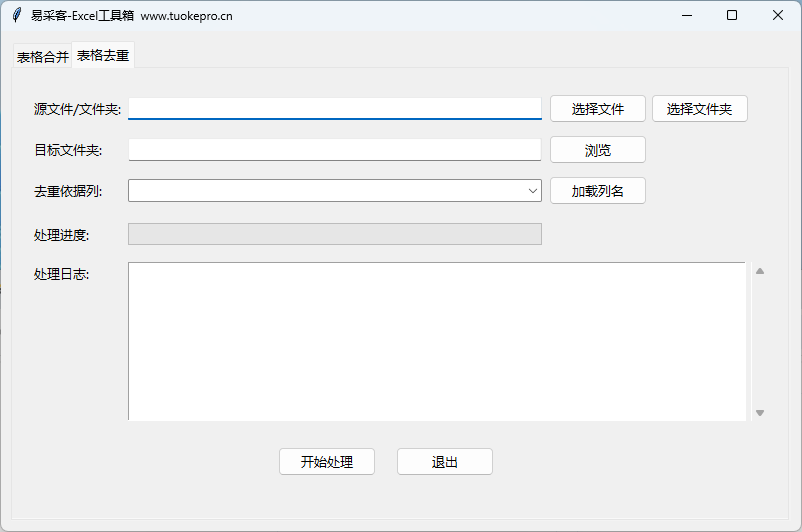Viewport: 802px width, 532px height.
Task: Focus the 目标文件夹 text field
Action: (335, 149)
